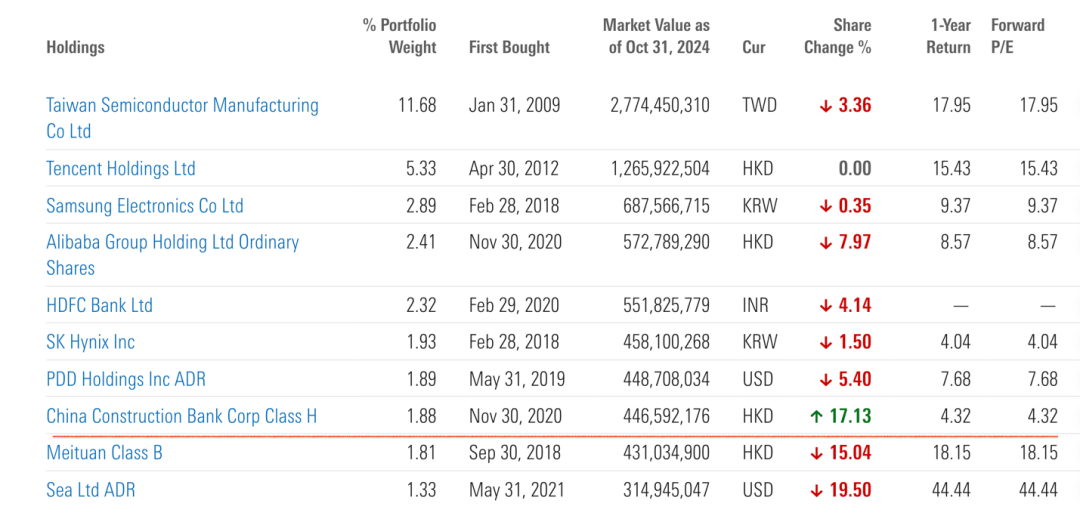The width and height of the screenshot is (1080, 522).
Task: Select the 1-Year Return value 44.44
Action: pos(951,490)
